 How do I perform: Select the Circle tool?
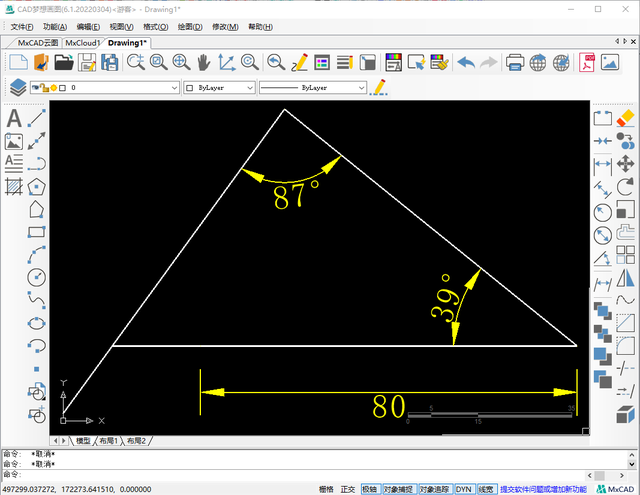(37, 277)
